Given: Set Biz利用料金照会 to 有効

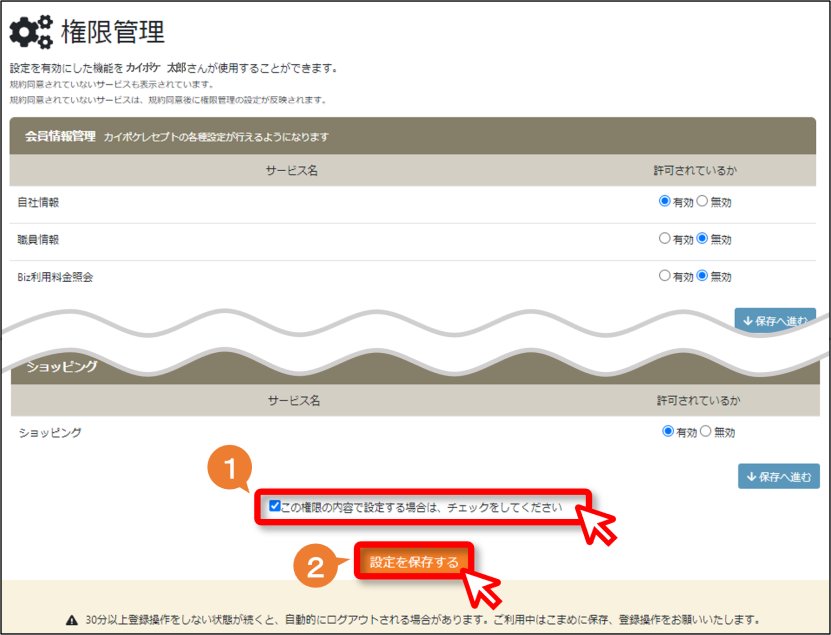Looking at the screenshot, I should 664,276.
